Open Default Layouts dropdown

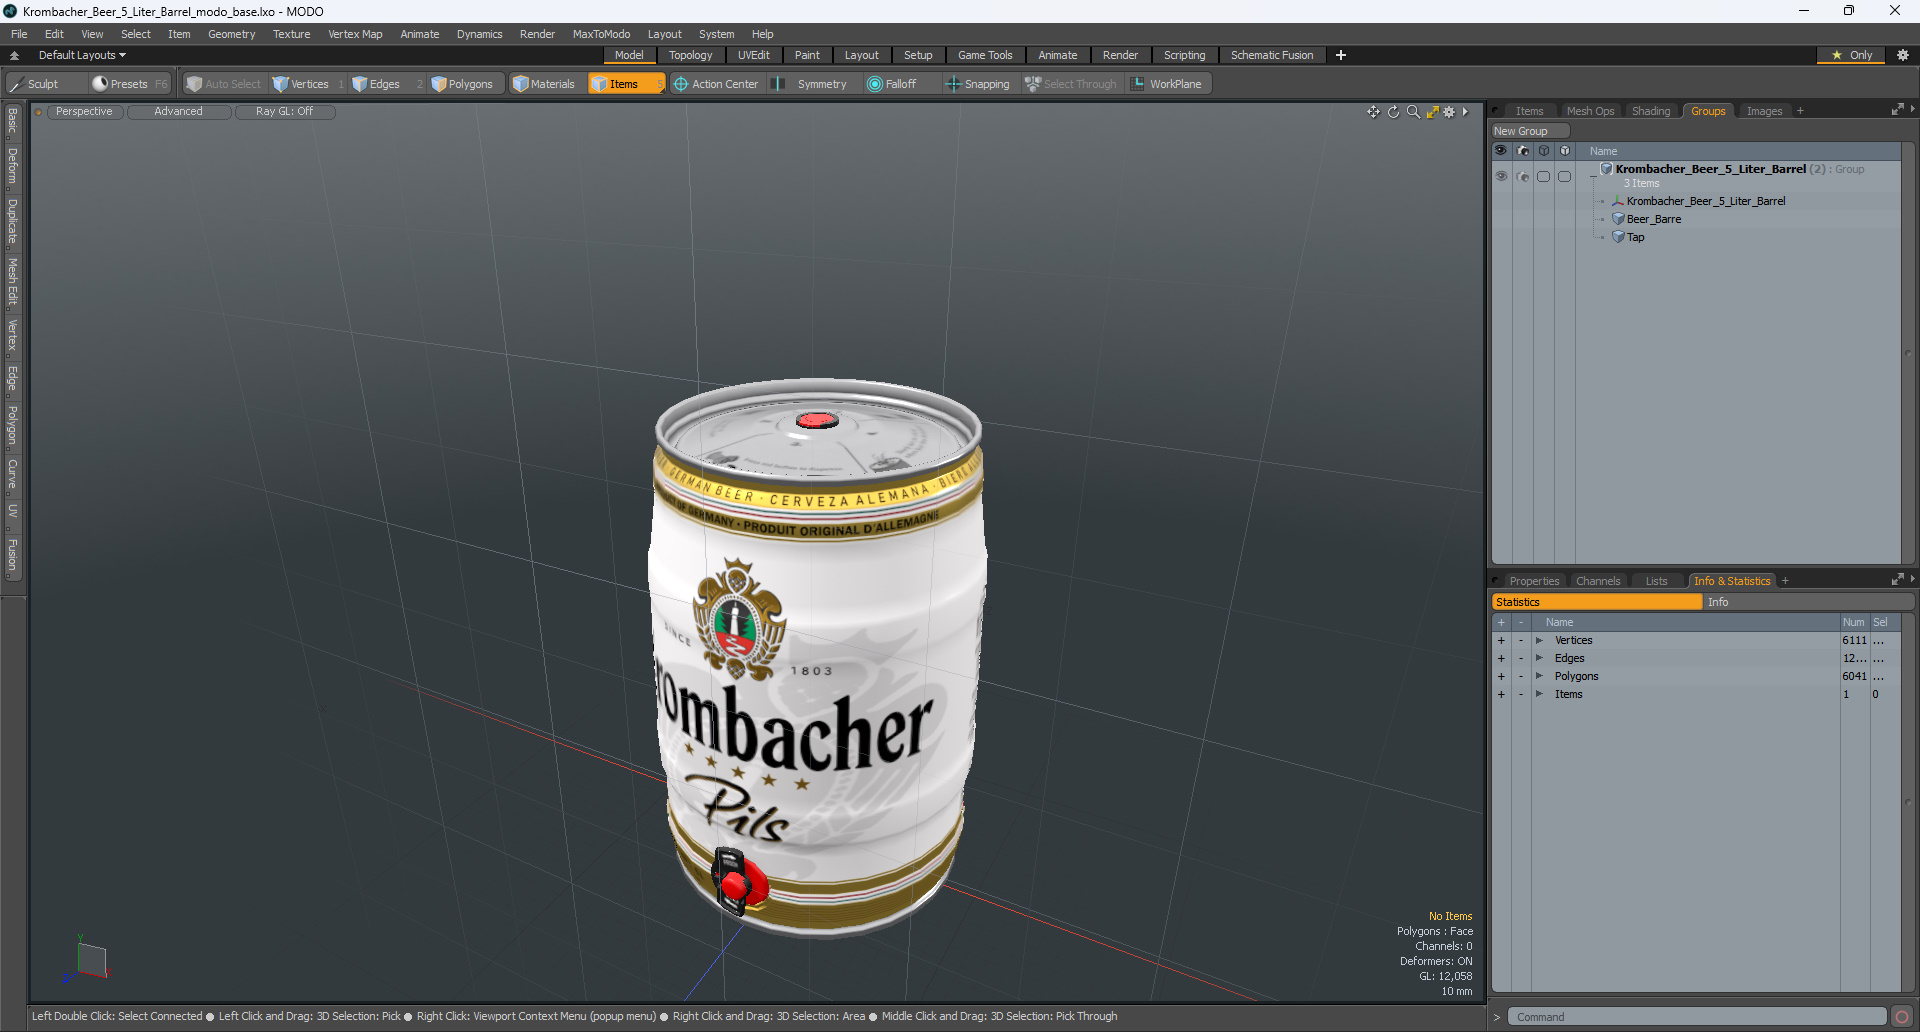click(x=82, y=55)
